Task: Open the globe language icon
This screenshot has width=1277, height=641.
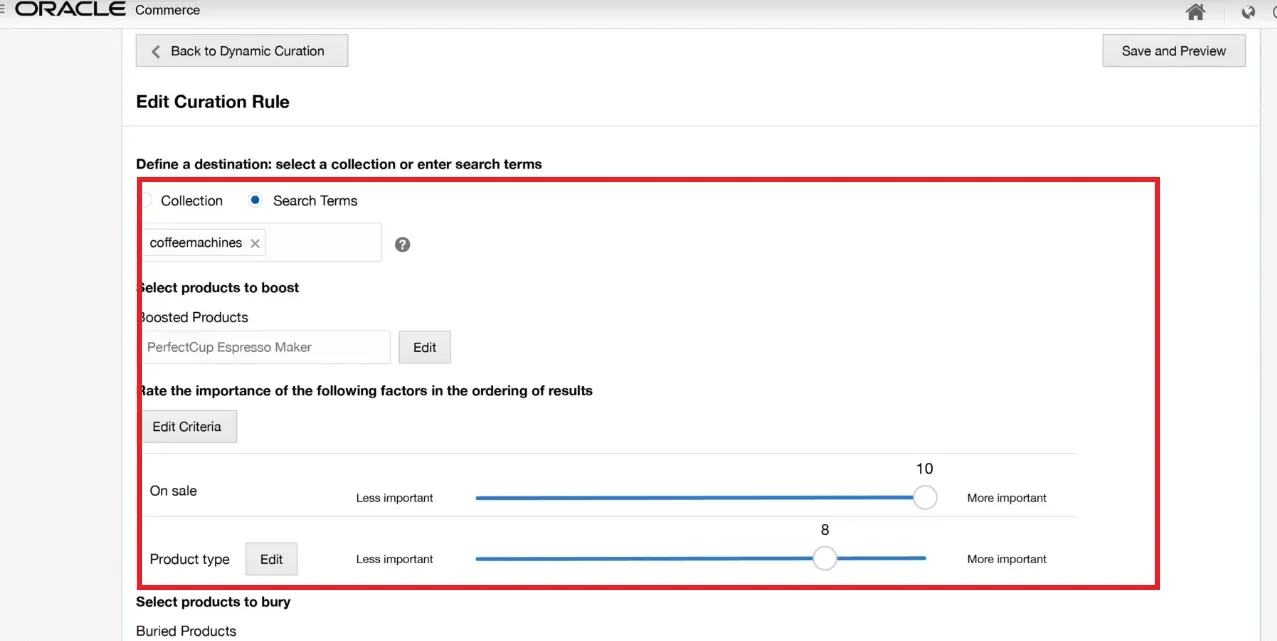Action: click(1248, 13)
